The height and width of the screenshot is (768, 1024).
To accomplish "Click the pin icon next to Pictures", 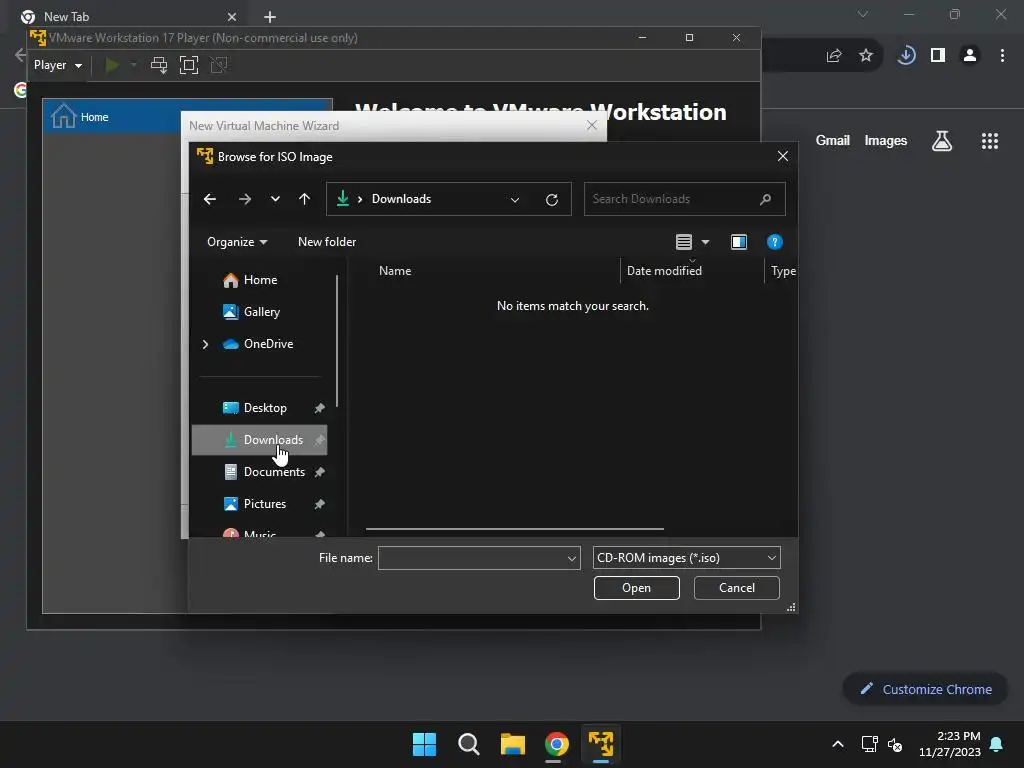I will pos(319,504).
